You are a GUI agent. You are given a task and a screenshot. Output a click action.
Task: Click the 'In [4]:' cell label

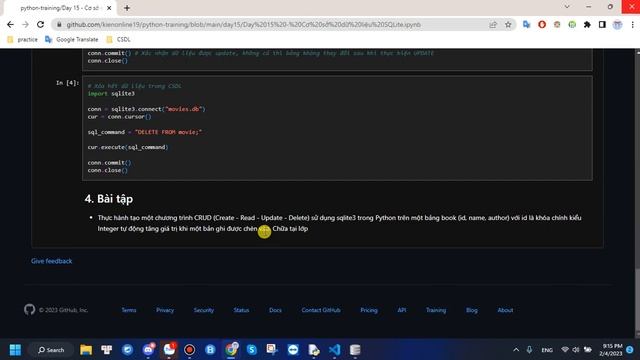tap(67, 83)
